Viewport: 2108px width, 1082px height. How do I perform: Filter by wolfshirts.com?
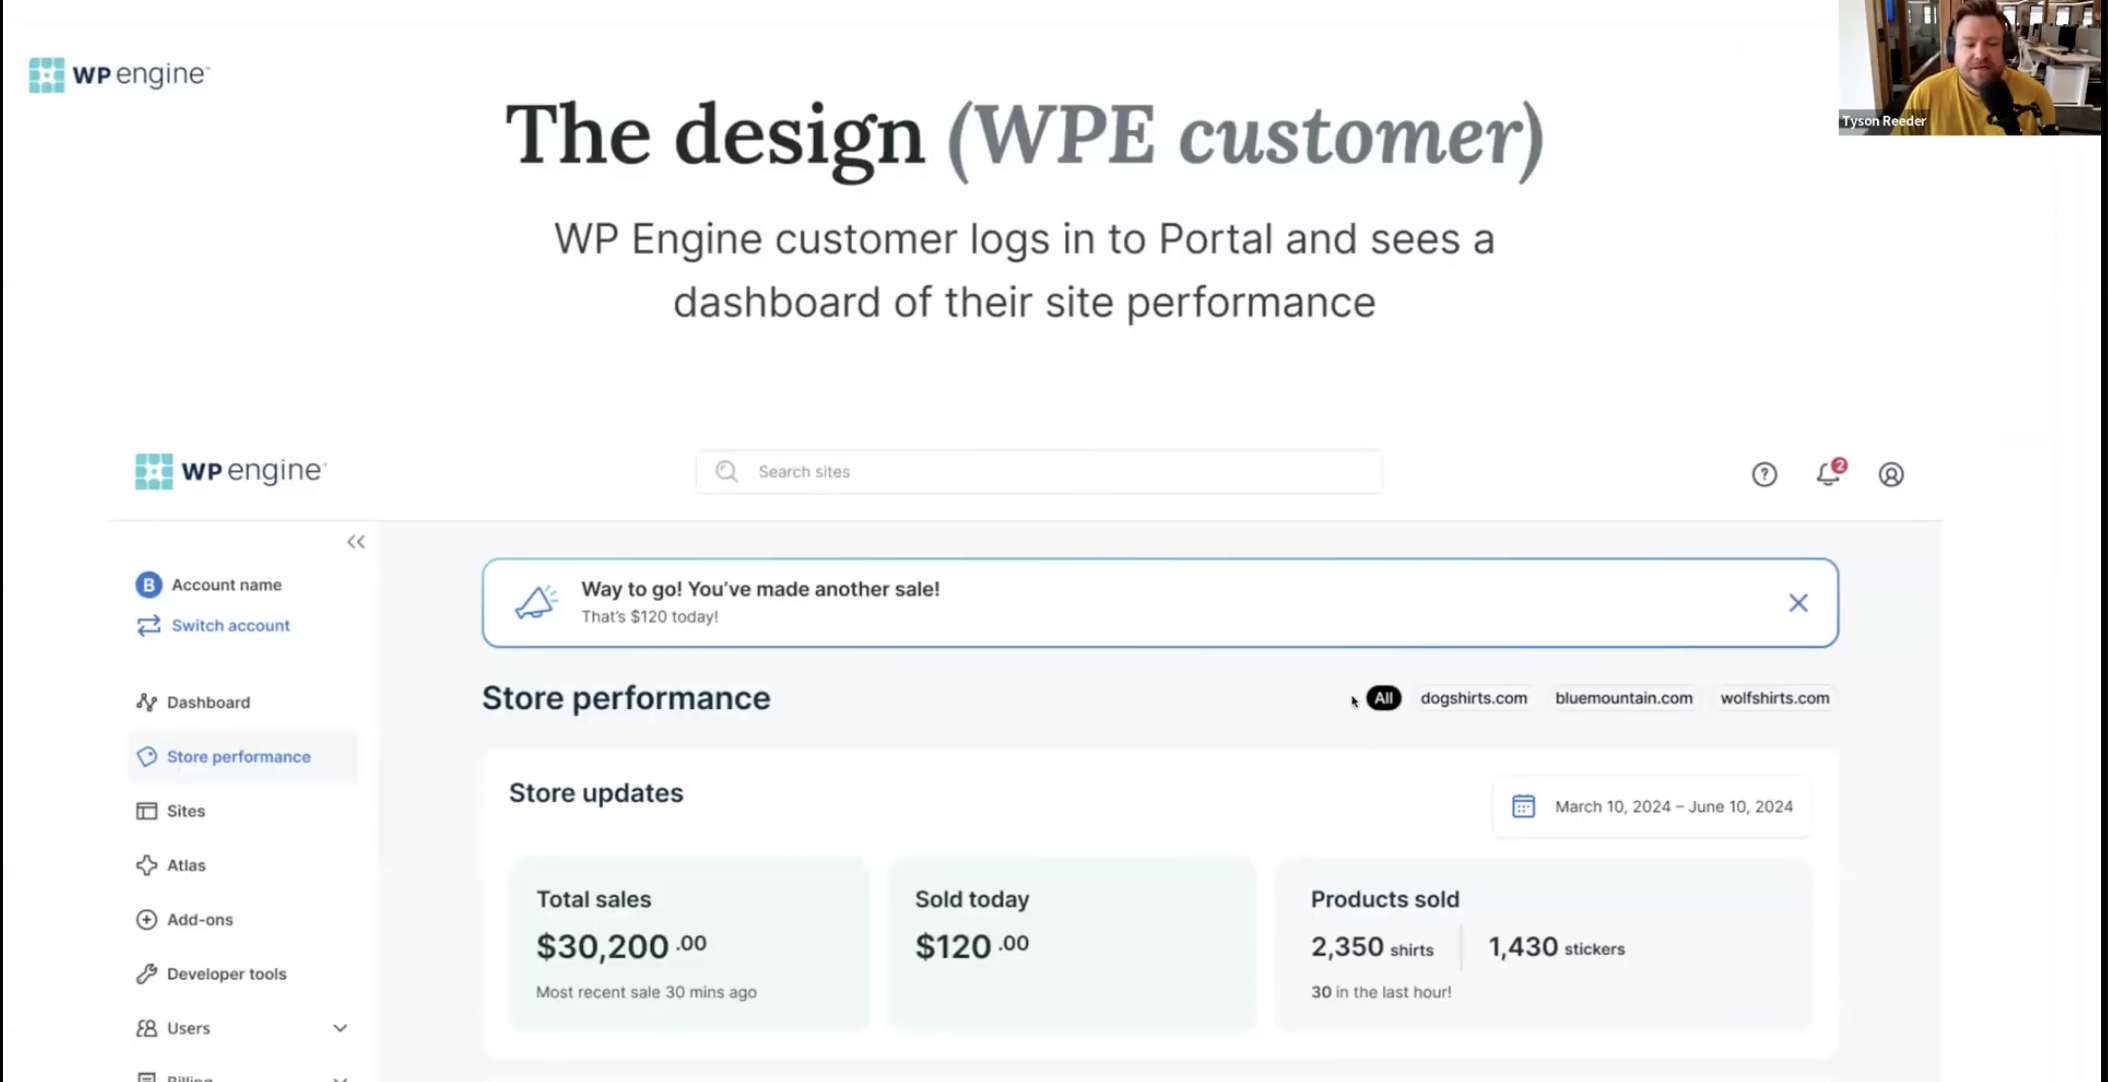(x=1774, y=698)
